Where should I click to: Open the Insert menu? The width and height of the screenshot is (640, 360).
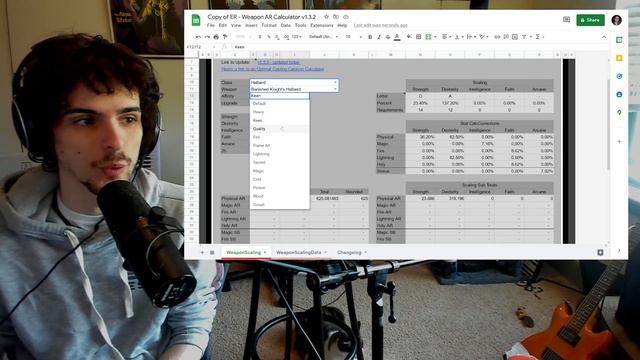click(251, 25)
